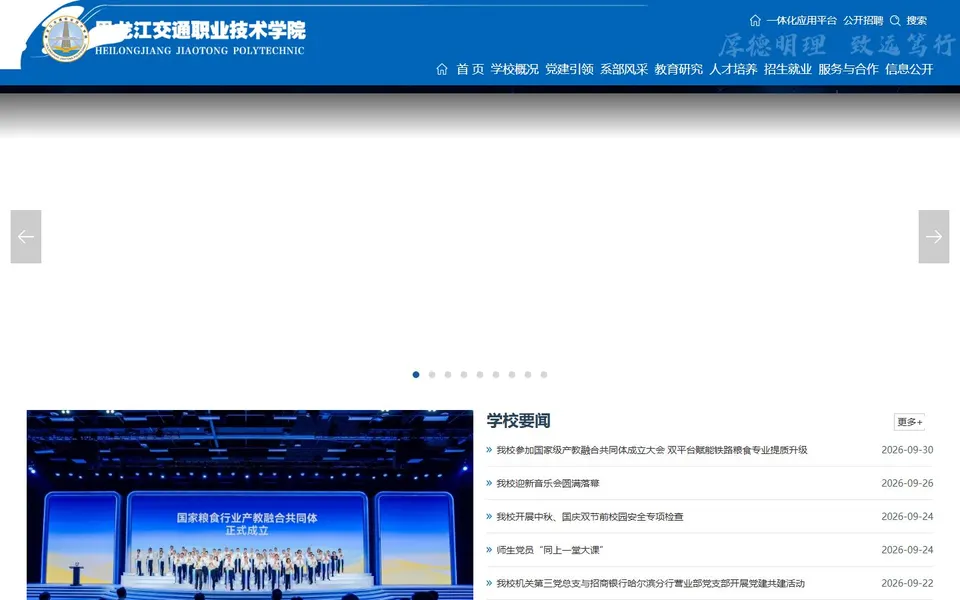Click the date 2026-09-26
960x600 pixels.
tap(907, 483)
